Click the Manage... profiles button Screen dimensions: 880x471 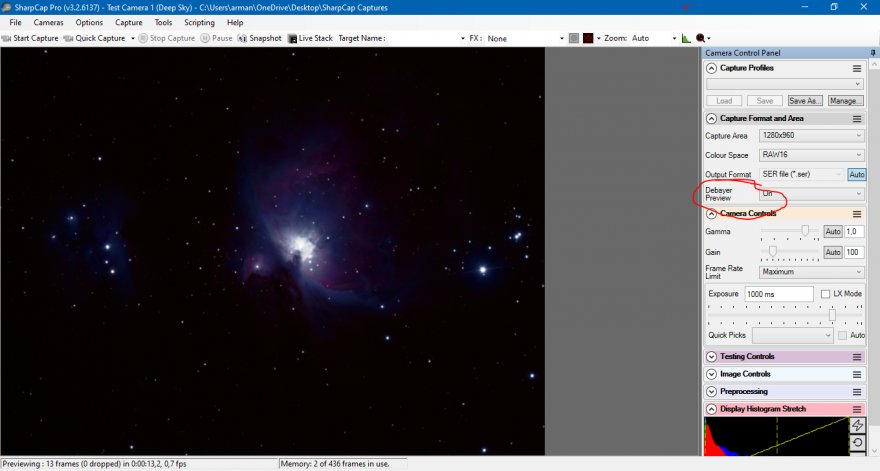coord(845,101)
